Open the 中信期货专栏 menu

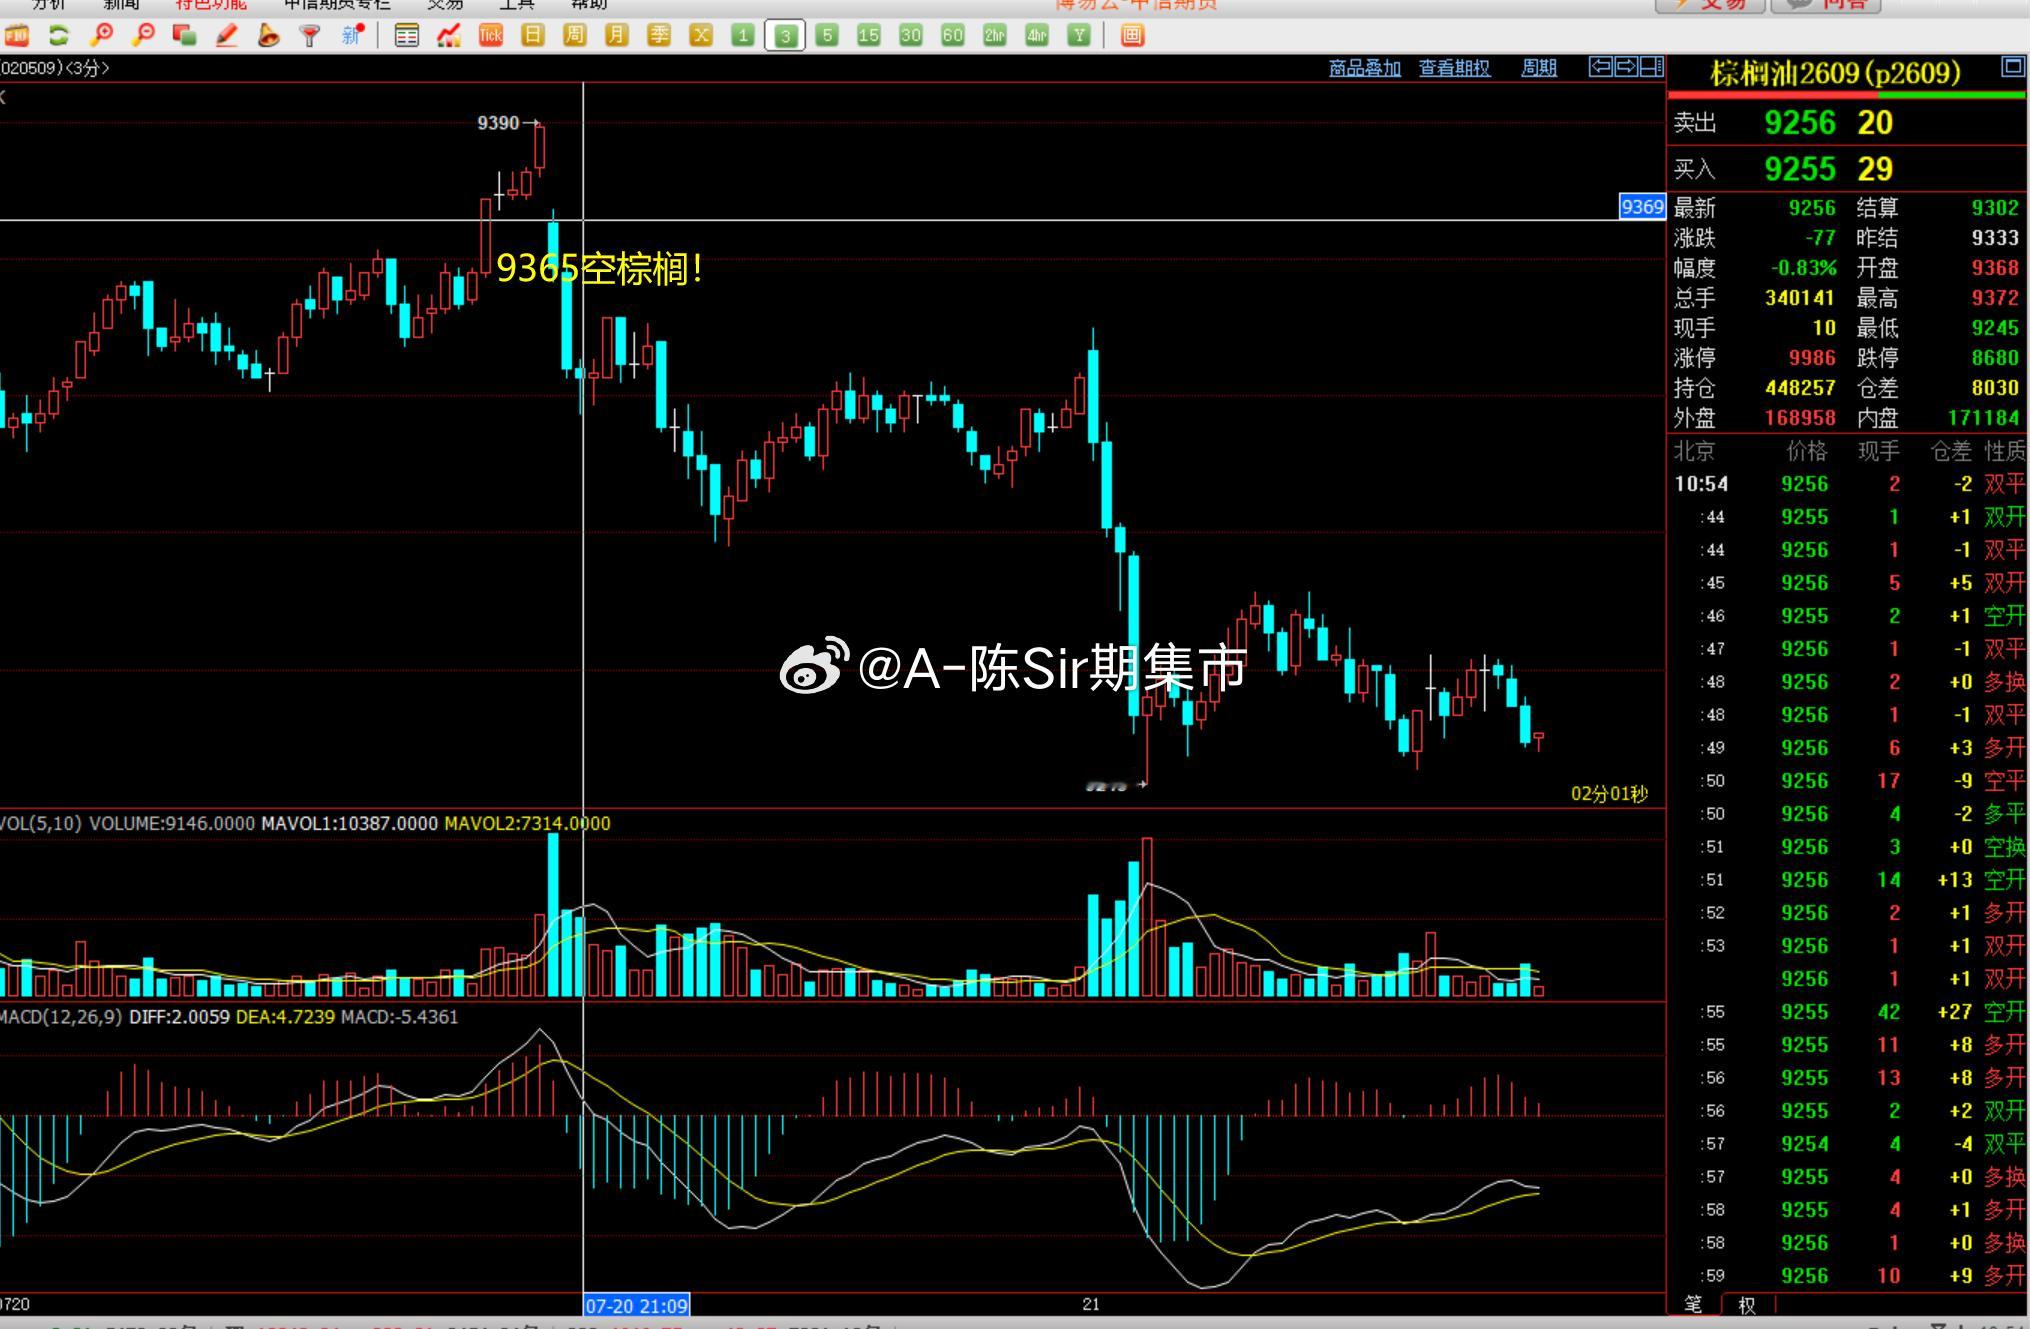338,5
